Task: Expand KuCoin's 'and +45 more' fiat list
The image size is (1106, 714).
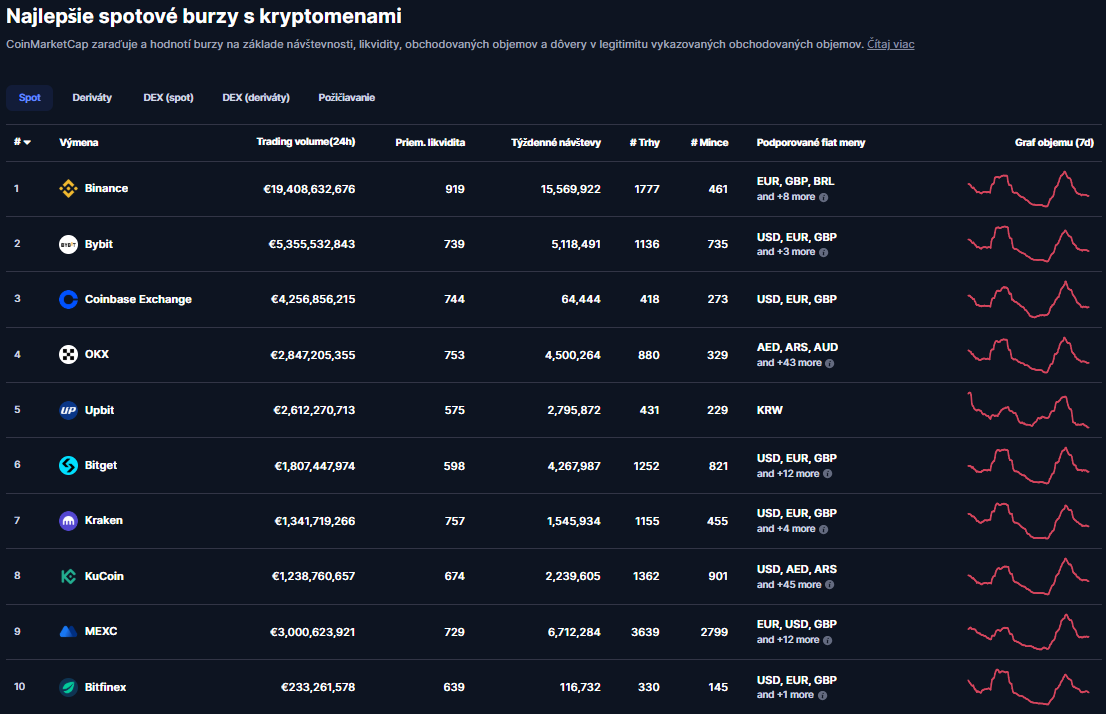Action: pyautogui.click(x=789, y=585)
